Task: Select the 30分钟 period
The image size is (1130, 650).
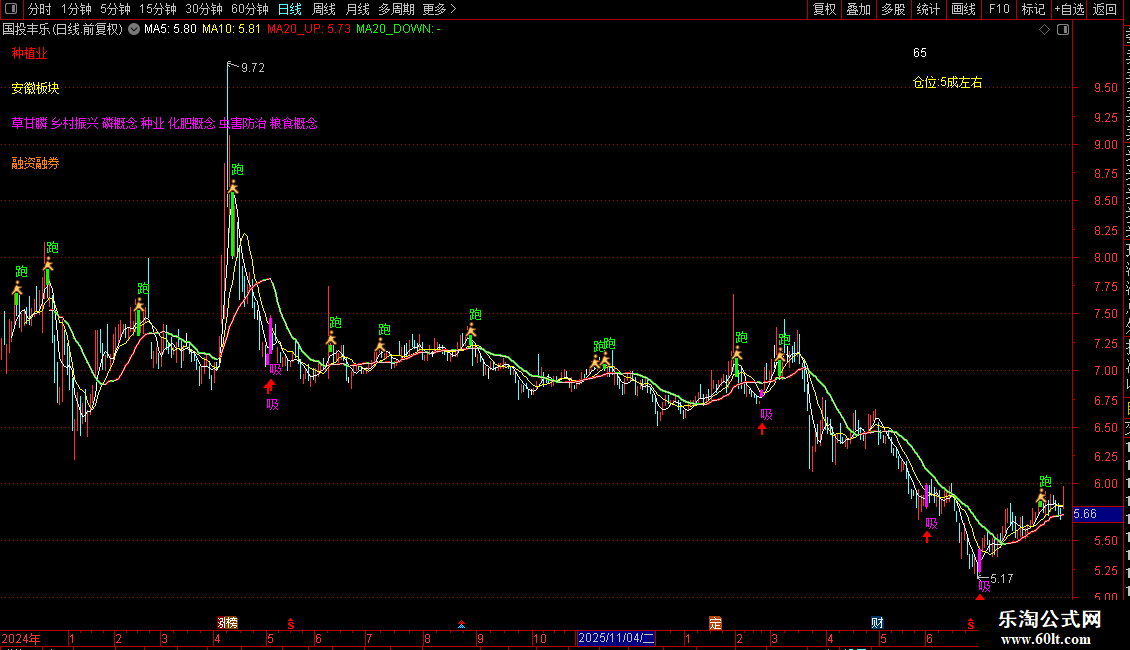Action: pyautogui.click(x=204, y=9)
